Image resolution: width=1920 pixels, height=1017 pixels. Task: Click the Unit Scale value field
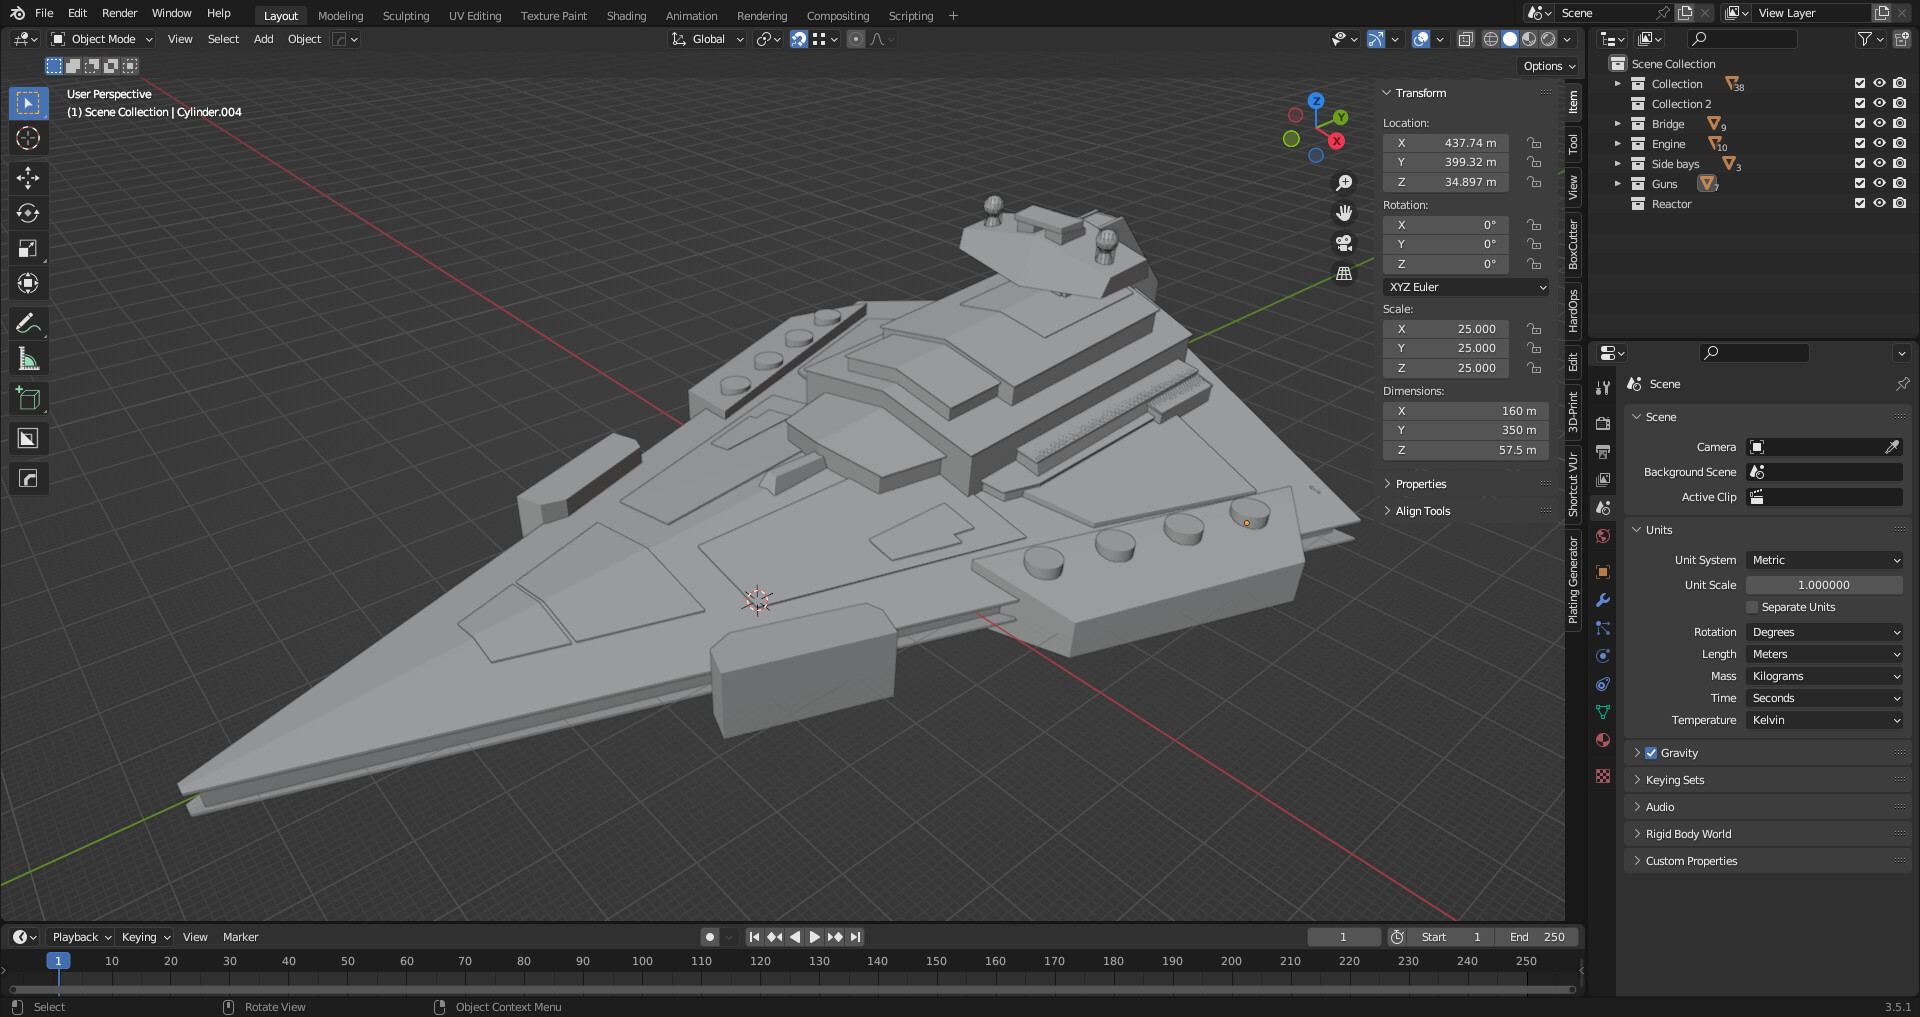coord(1824,585)
